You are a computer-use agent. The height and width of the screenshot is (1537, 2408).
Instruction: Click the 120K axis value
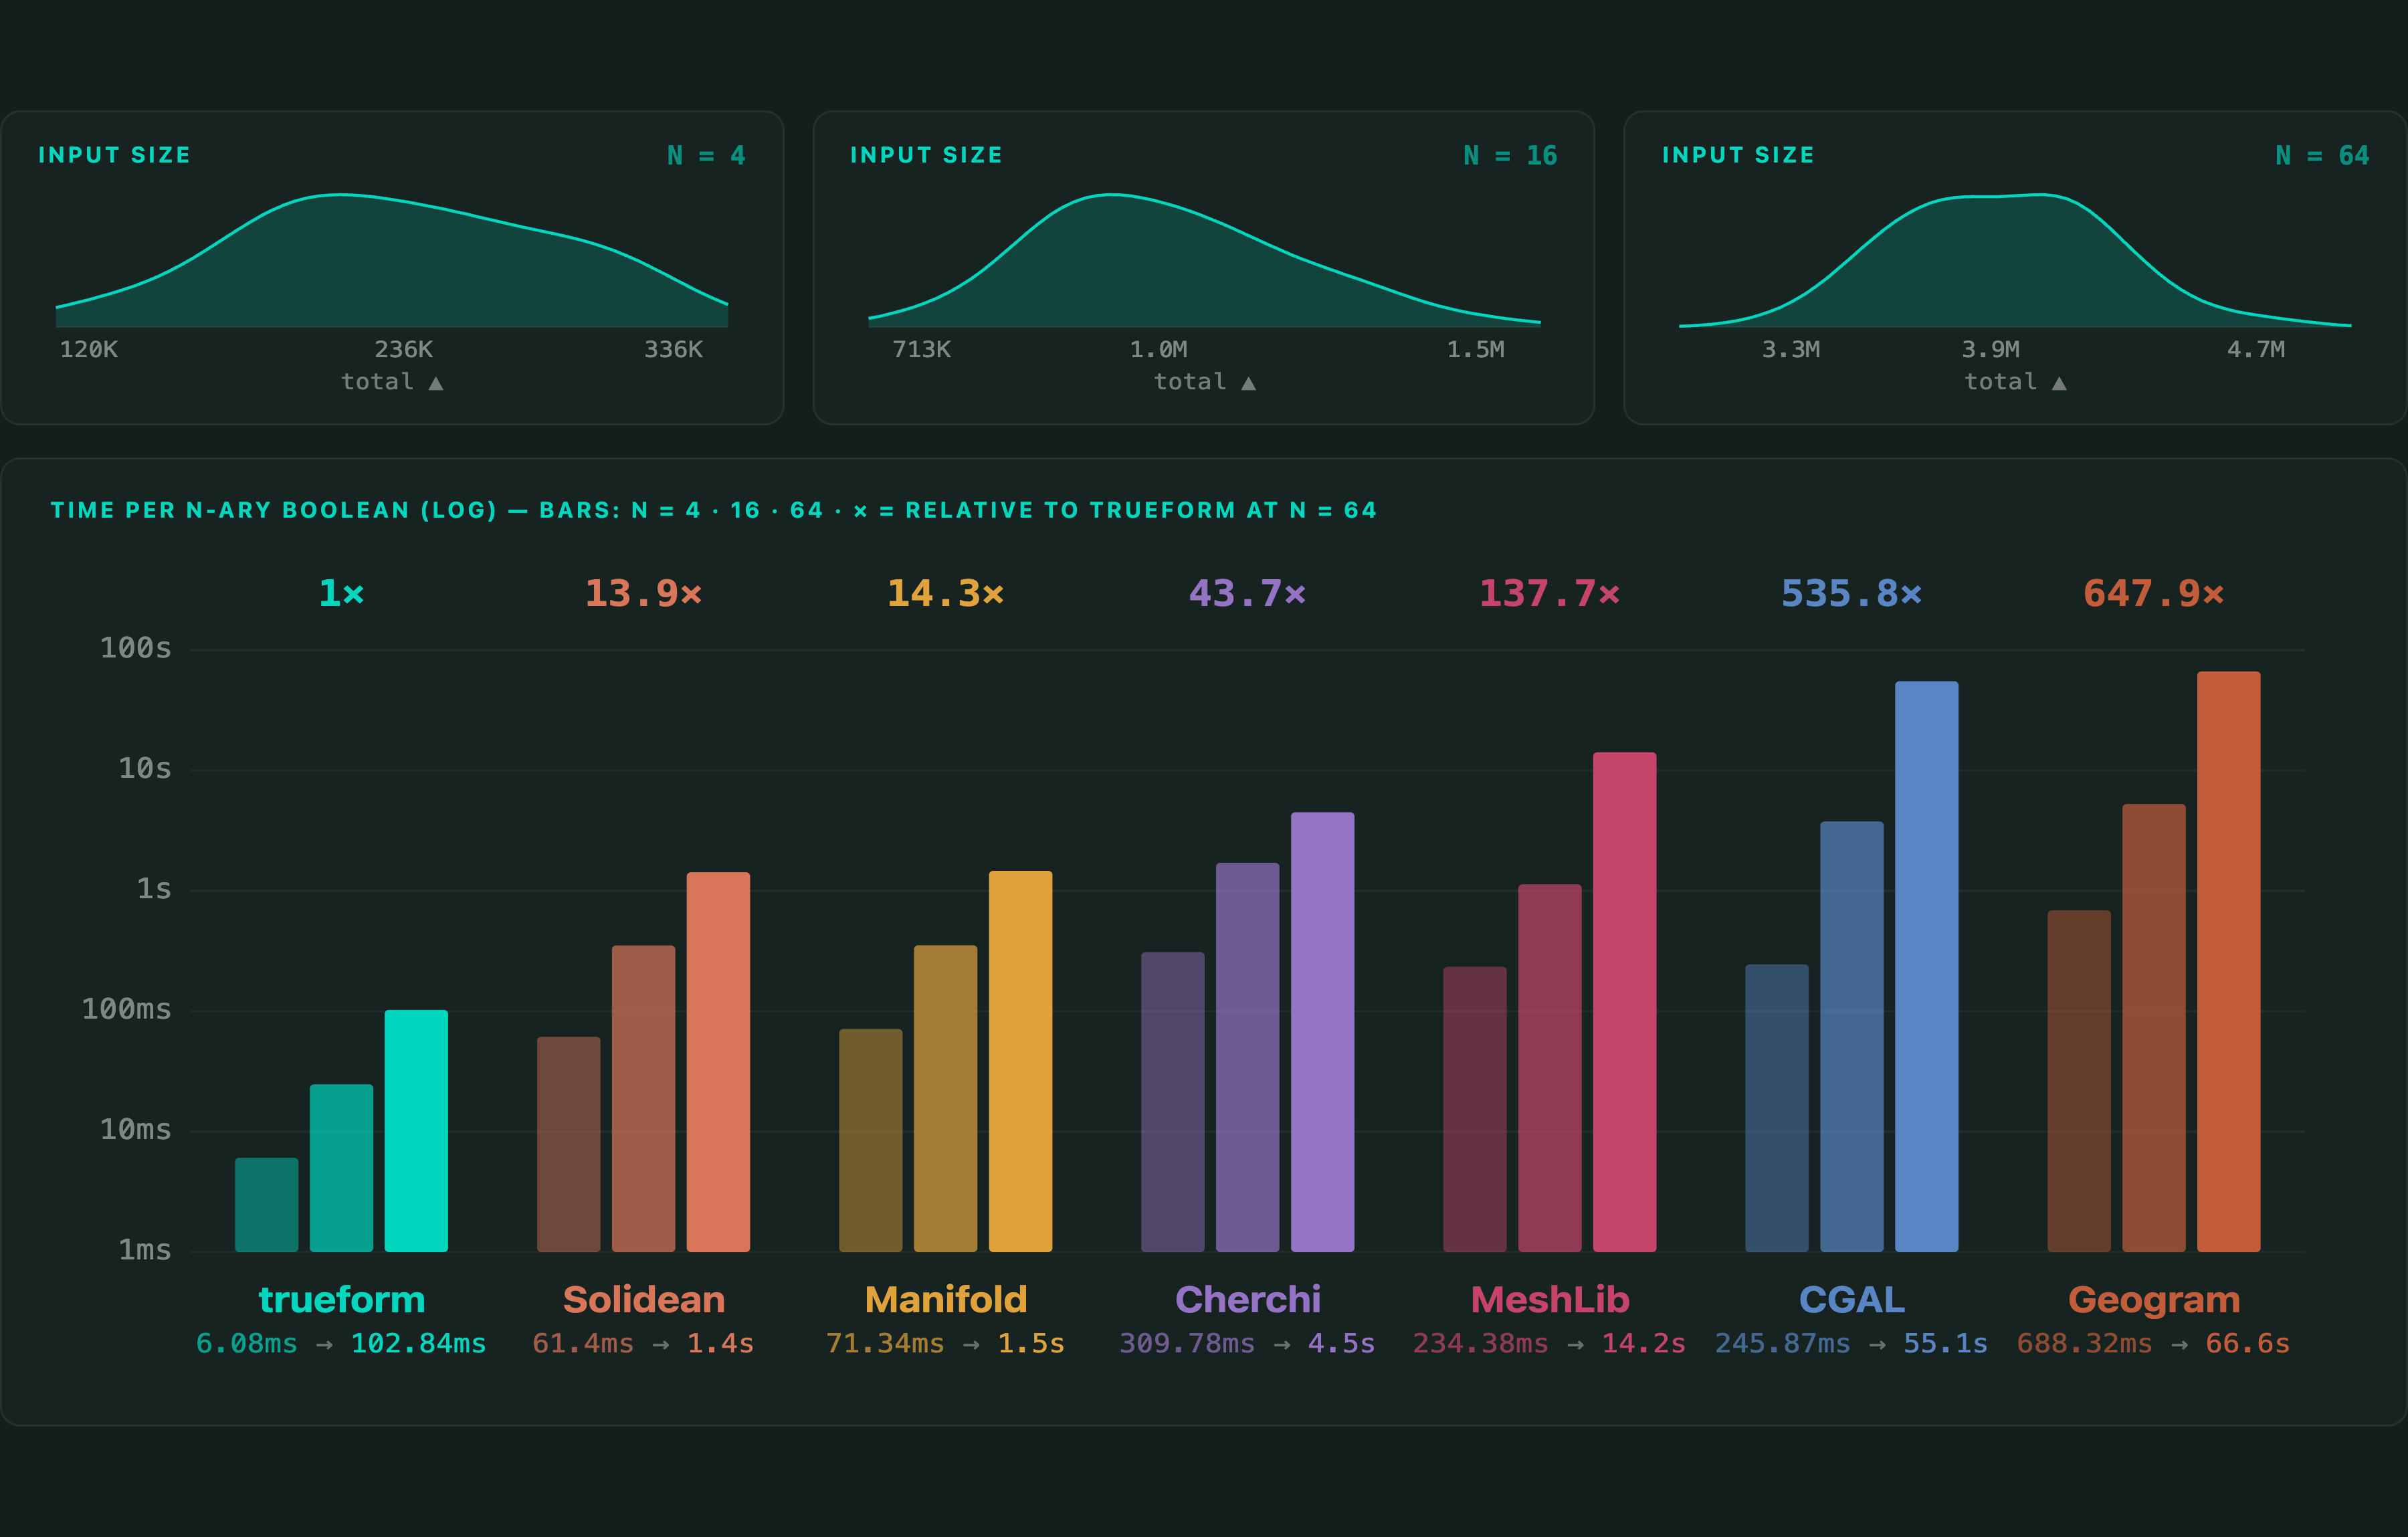click(x=89, y=349)
